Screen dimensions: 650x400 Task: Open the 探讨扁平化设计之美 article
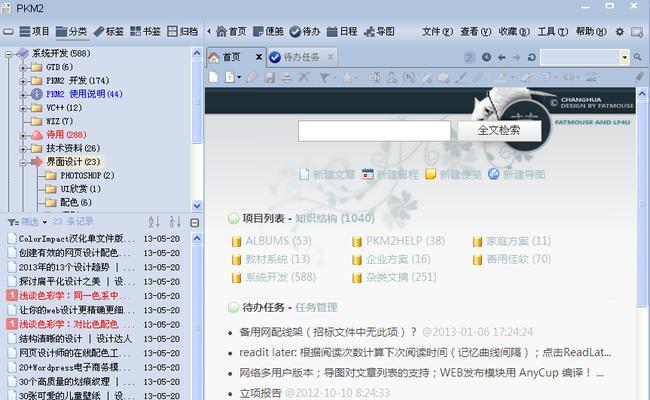tap(77, 281)
